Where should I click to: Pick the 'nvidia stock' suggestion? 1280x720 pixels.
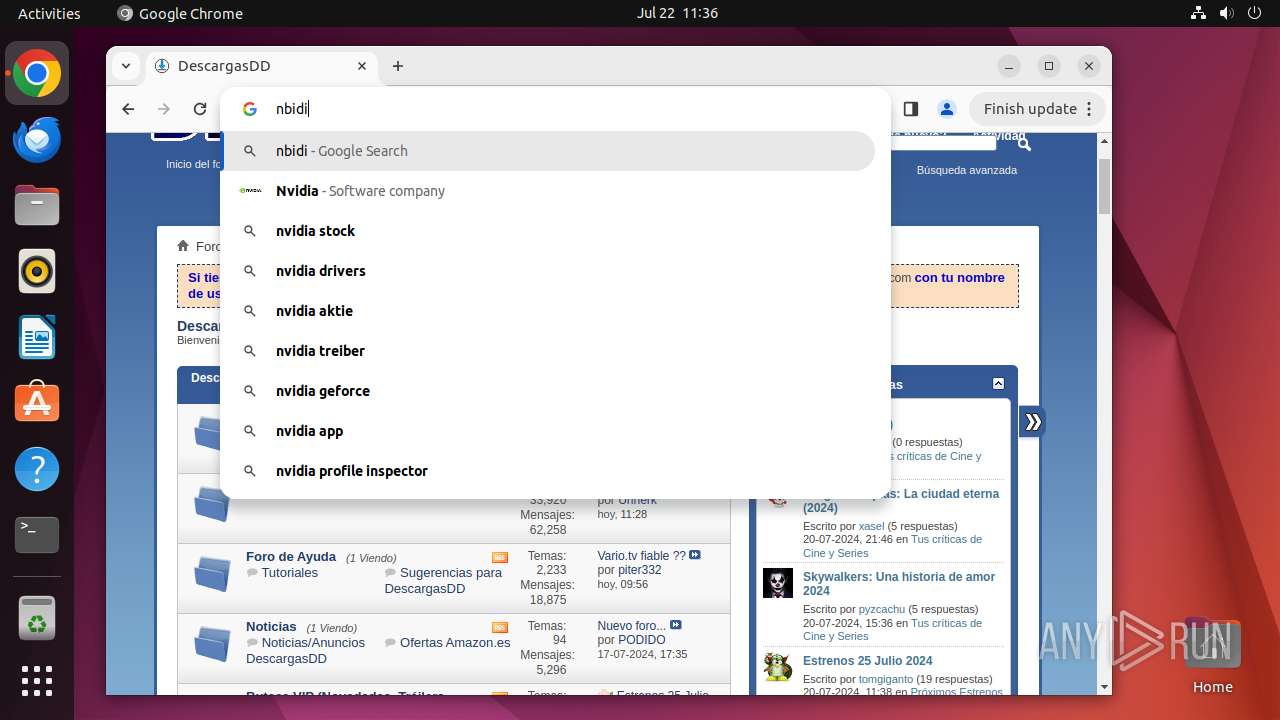coord(548,231)
